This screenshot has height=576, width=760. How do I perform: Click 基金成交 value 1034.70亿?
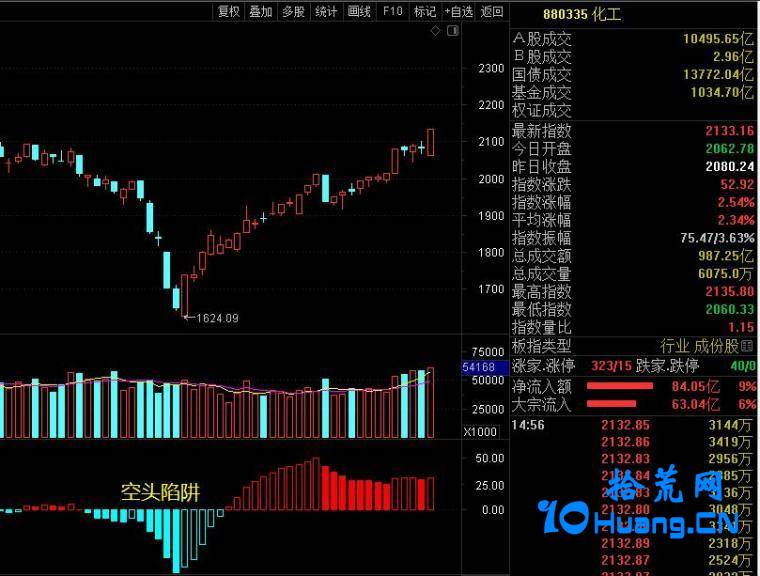click(722, 92)
